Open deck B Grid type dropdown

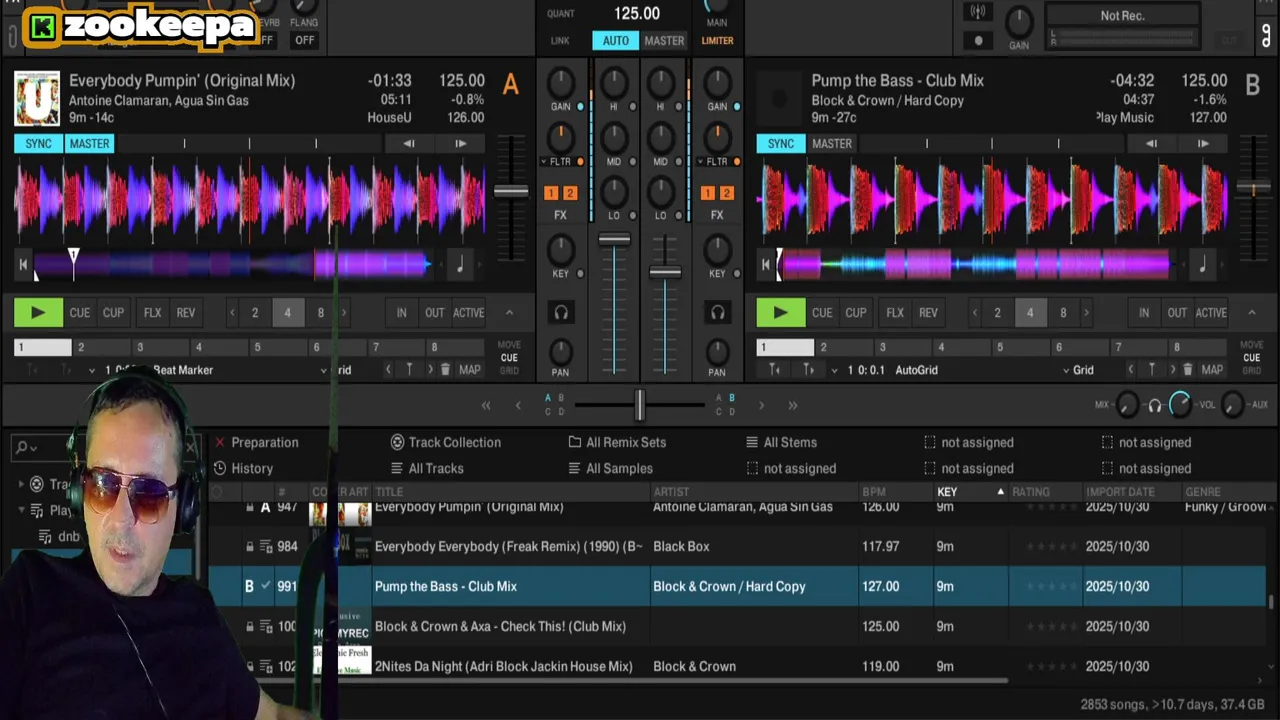pyautogui.click(x=1078, y=370)
